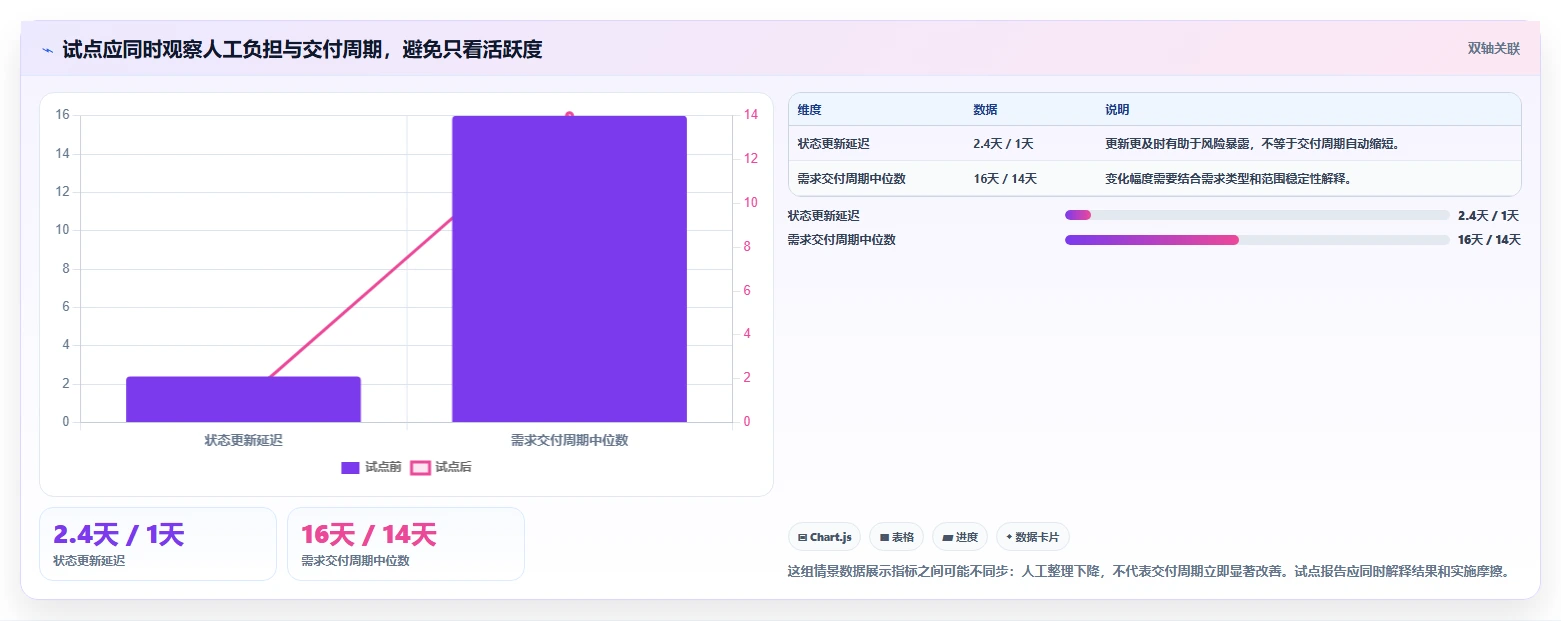Click the Chart.js chip
The image size is (1561, 621).
point(824,537)
